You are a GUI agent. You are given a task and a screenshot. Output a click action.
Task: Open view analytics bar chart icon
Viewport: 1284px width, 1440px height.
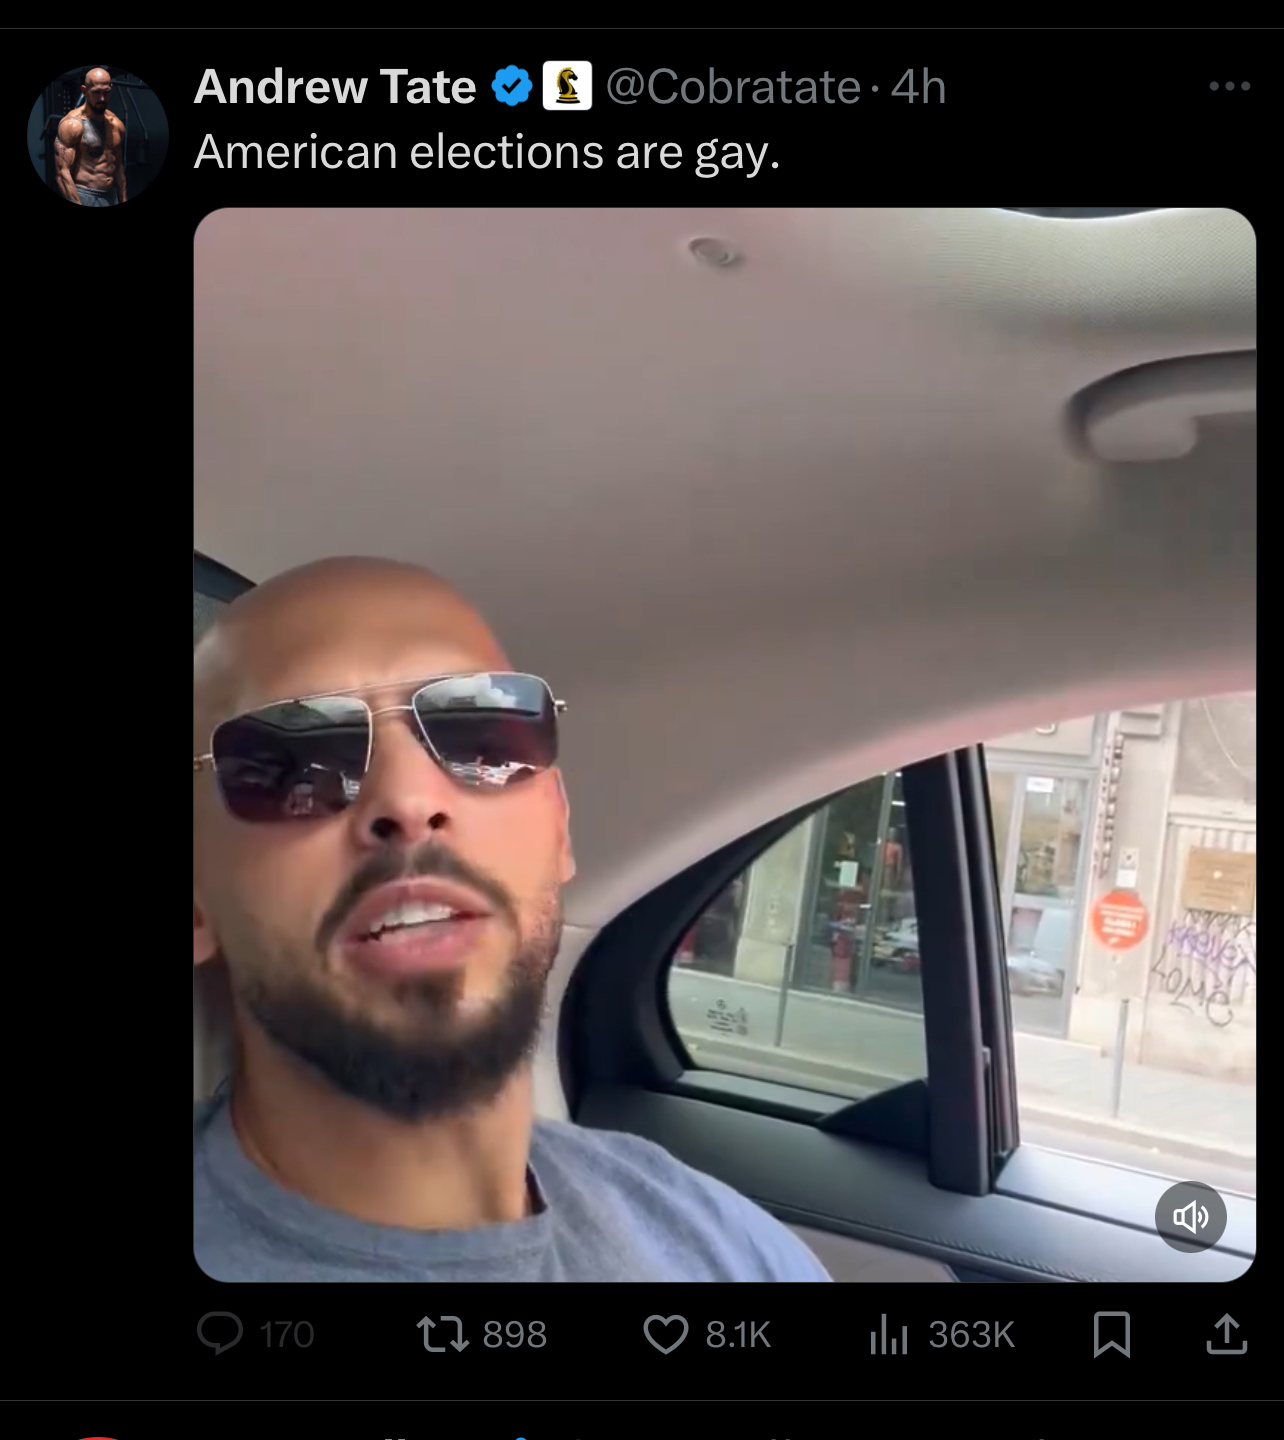pyautogui.click(x=888, y=1334)
